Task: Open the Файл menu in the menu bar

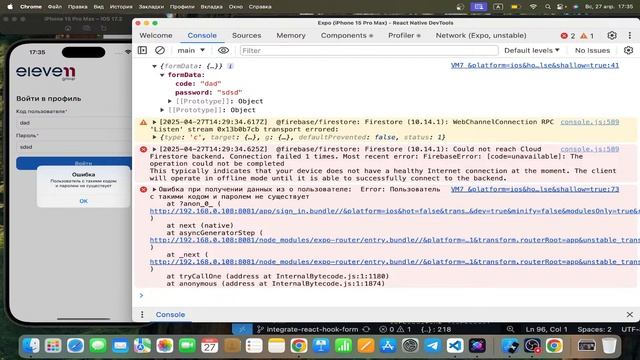Action: 55,7
